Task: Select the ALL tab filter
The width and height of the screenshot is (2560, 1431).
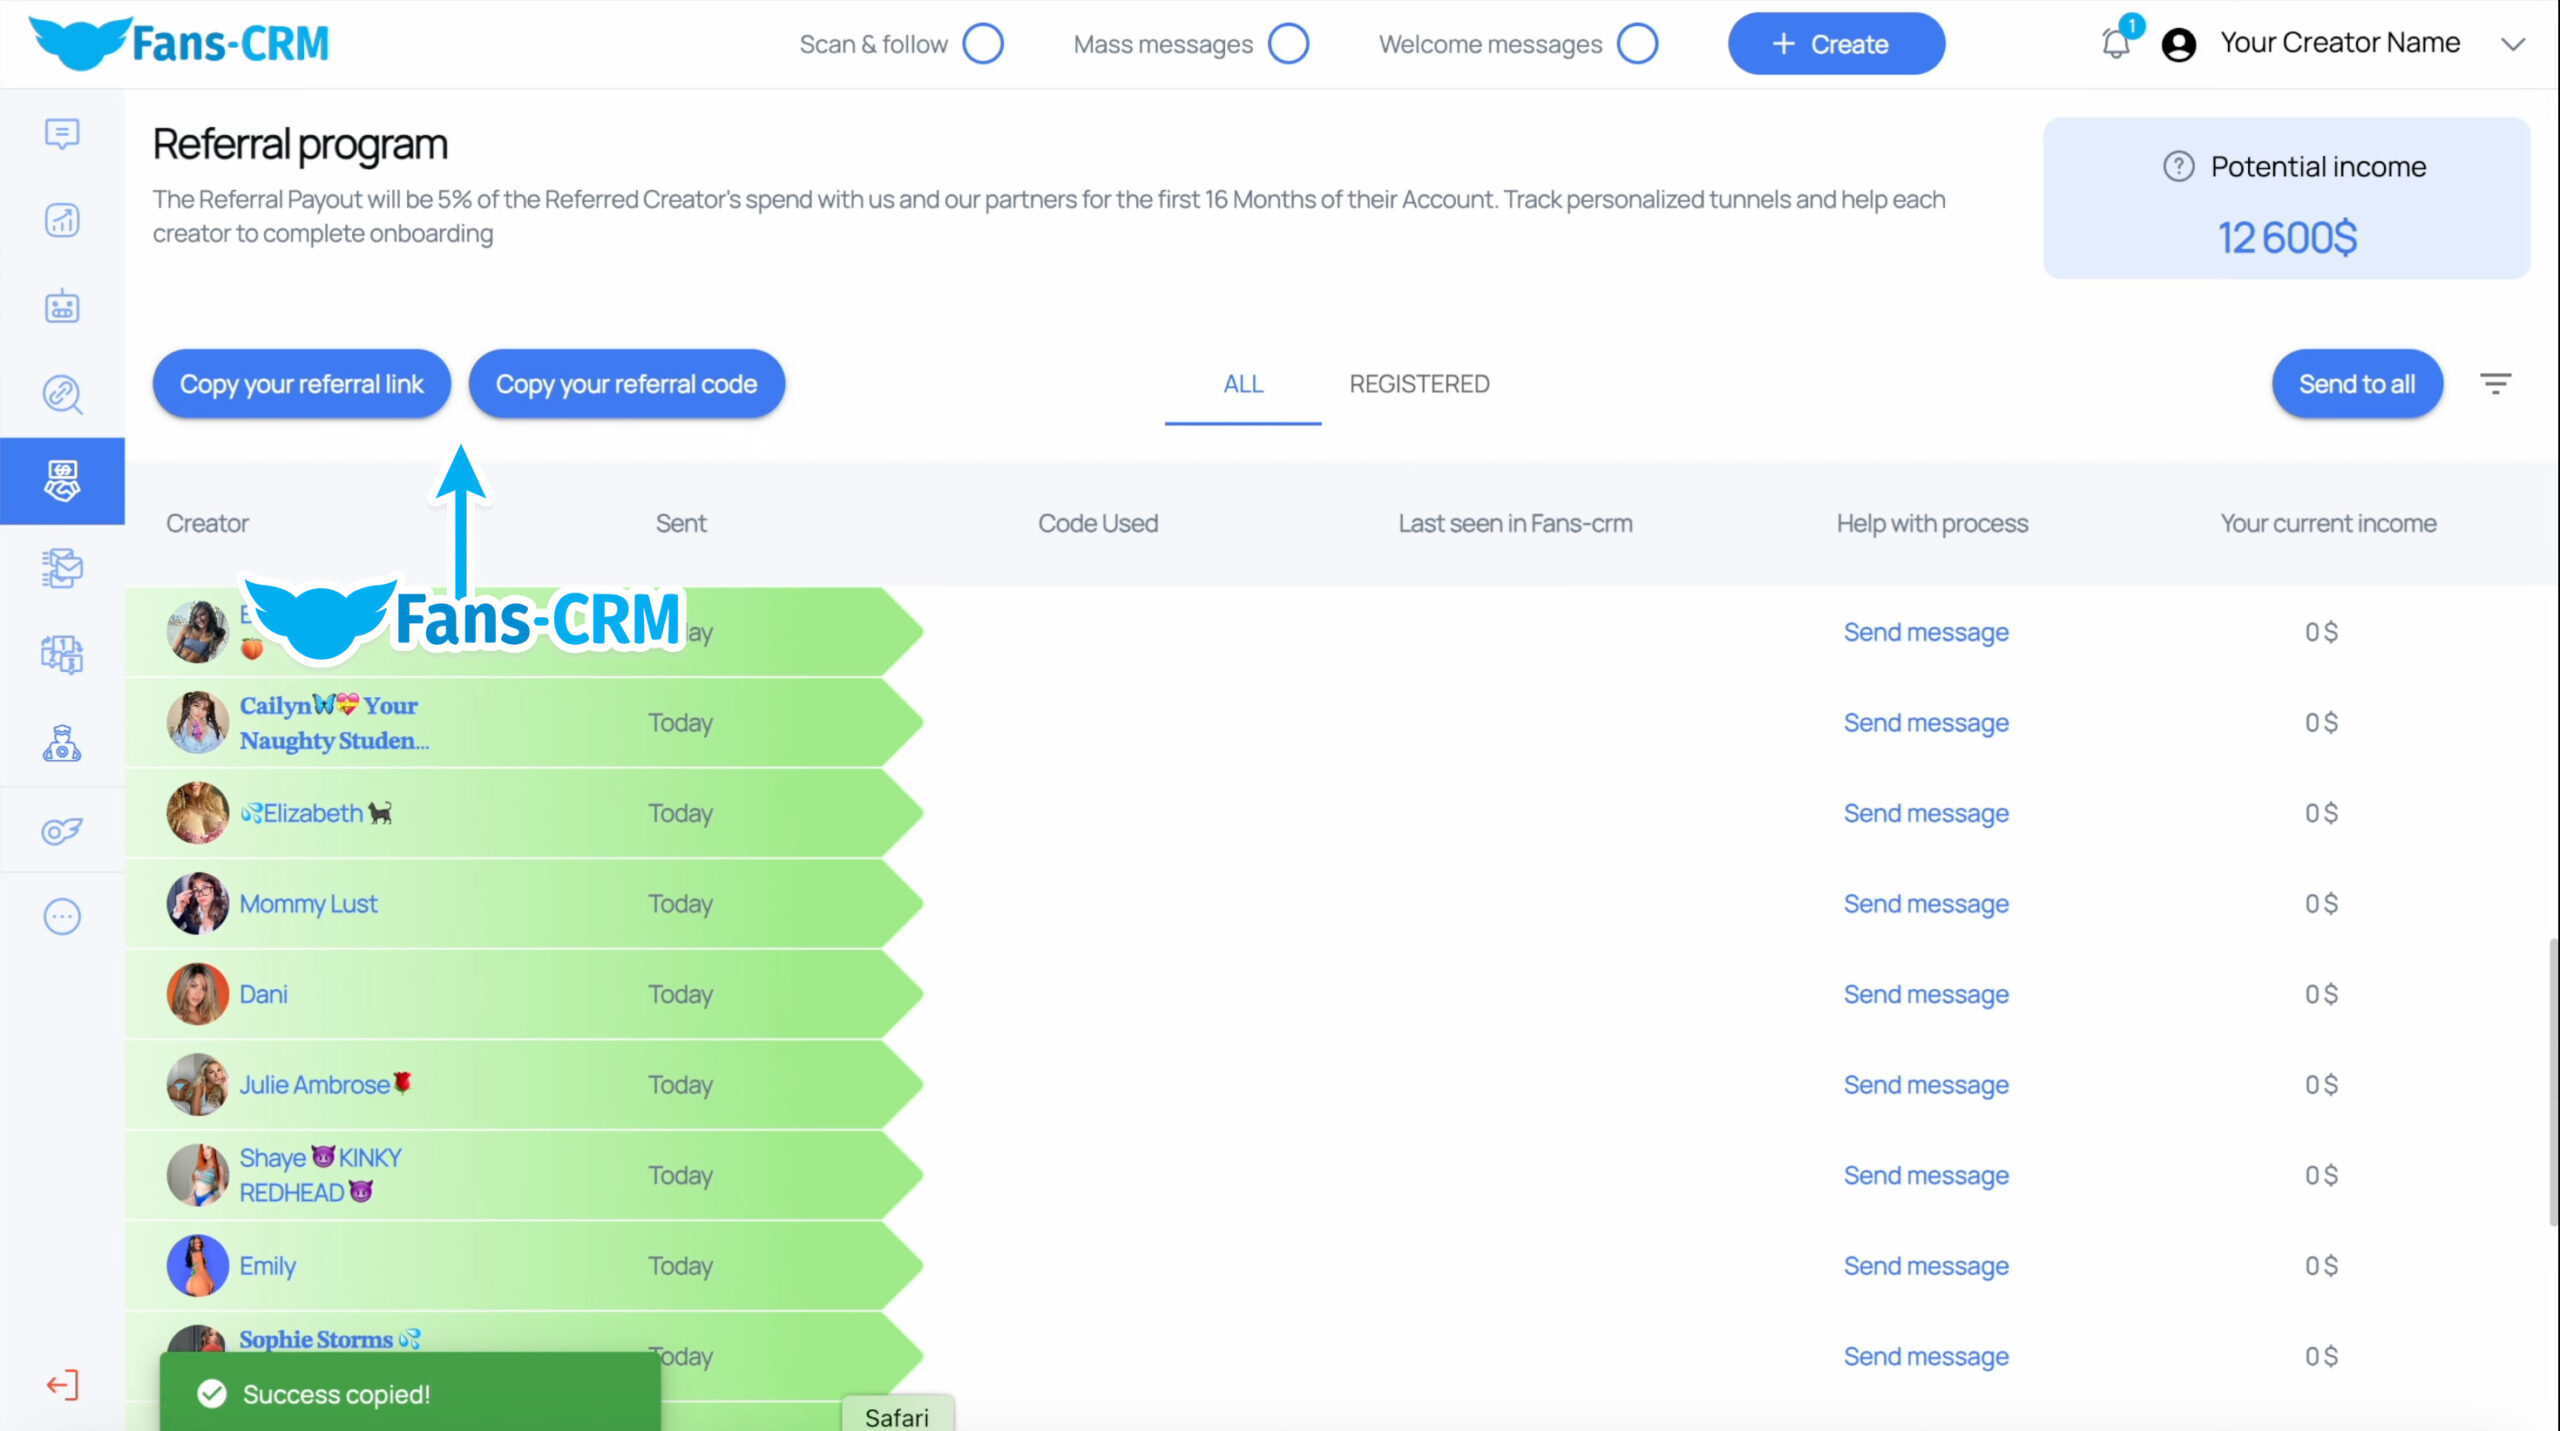Action: [1243, 383]
